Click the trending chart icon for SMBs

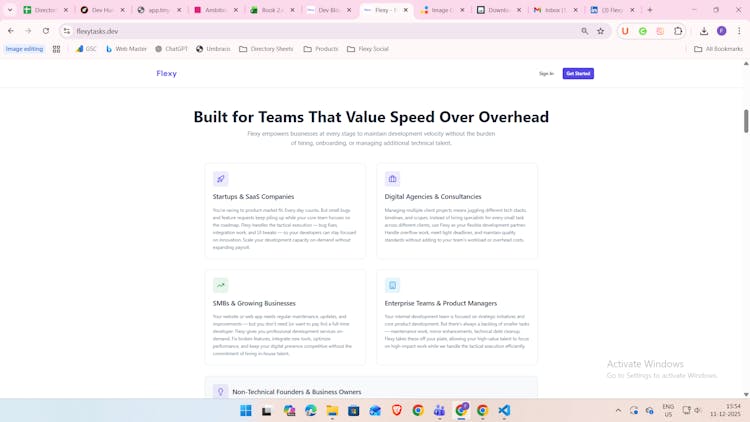(221, 285)
